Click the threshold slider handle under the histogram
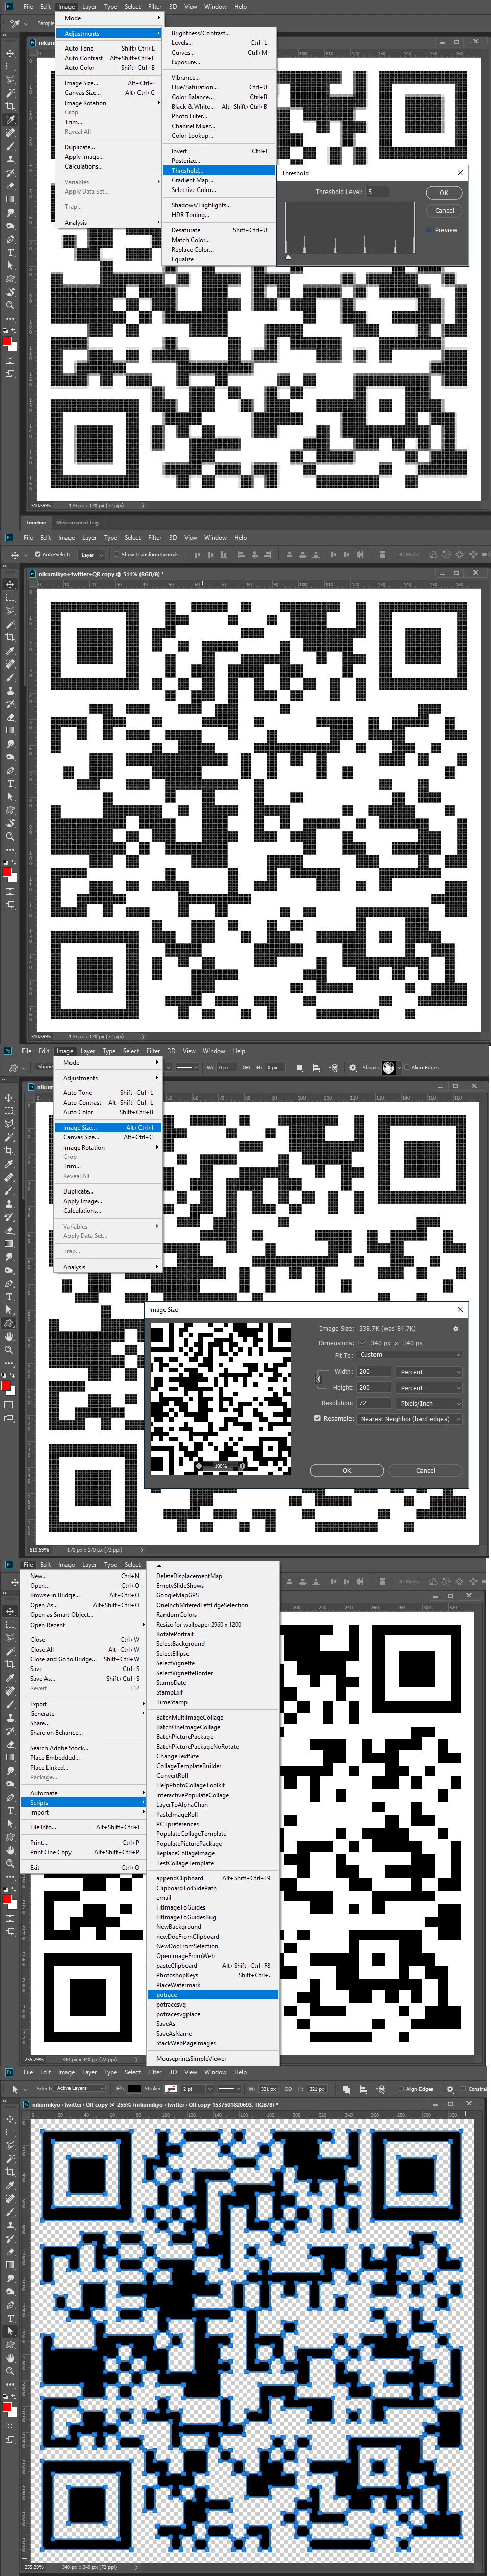 [289, 257]
